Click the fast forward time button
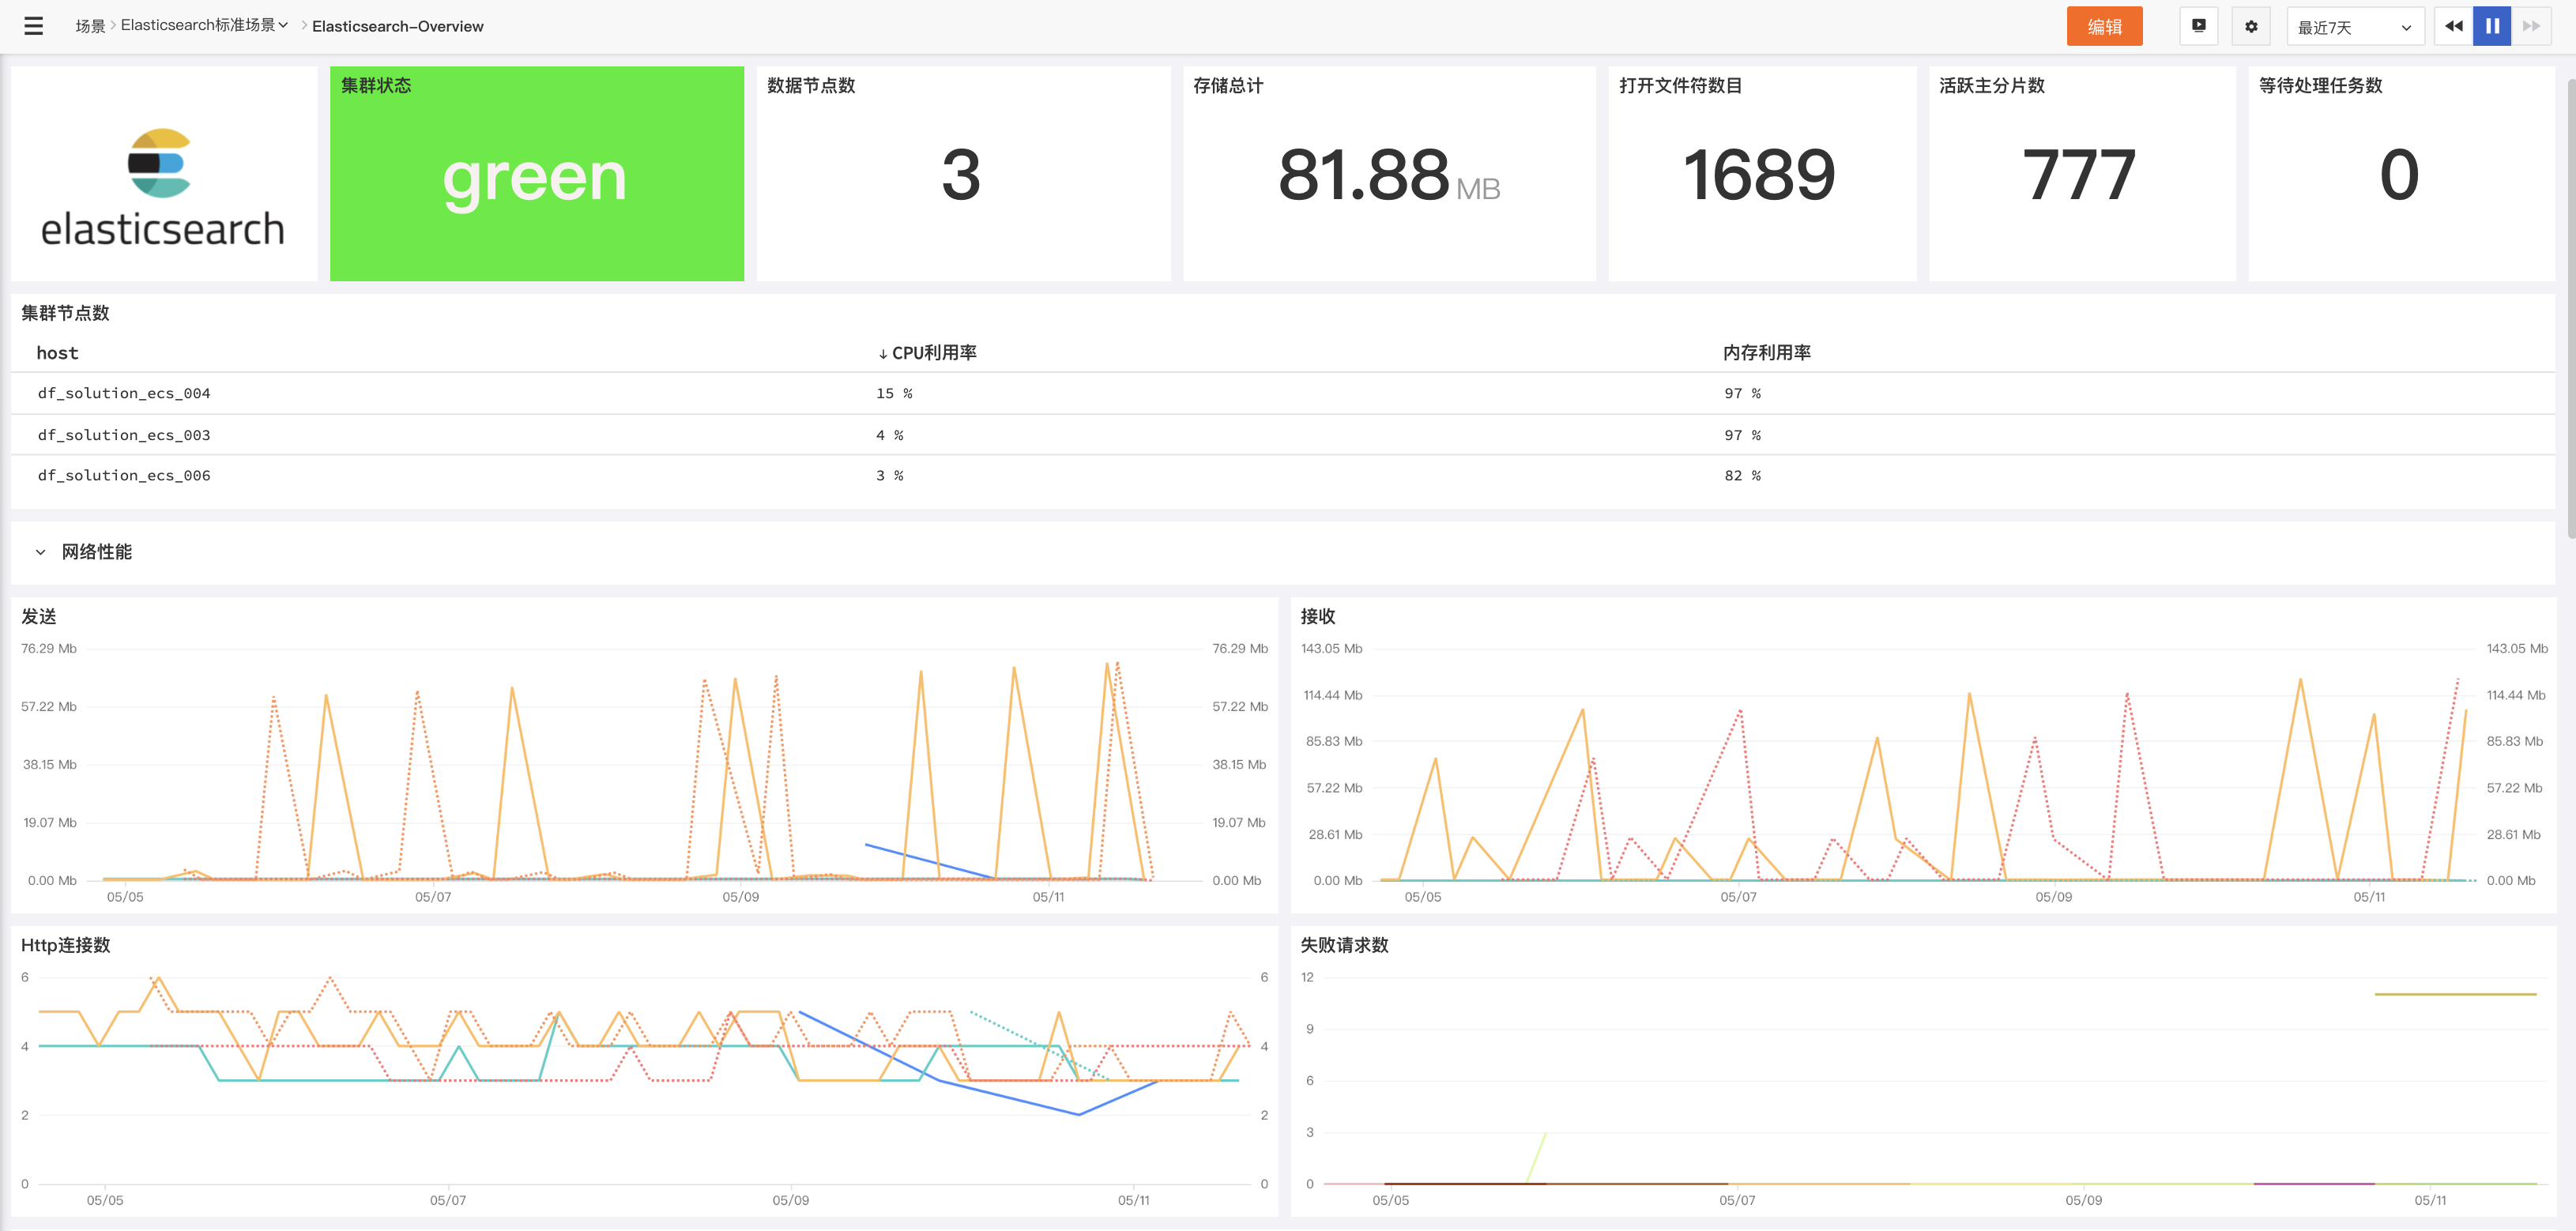The image size is (2576, 1231). pos(2531,26)
